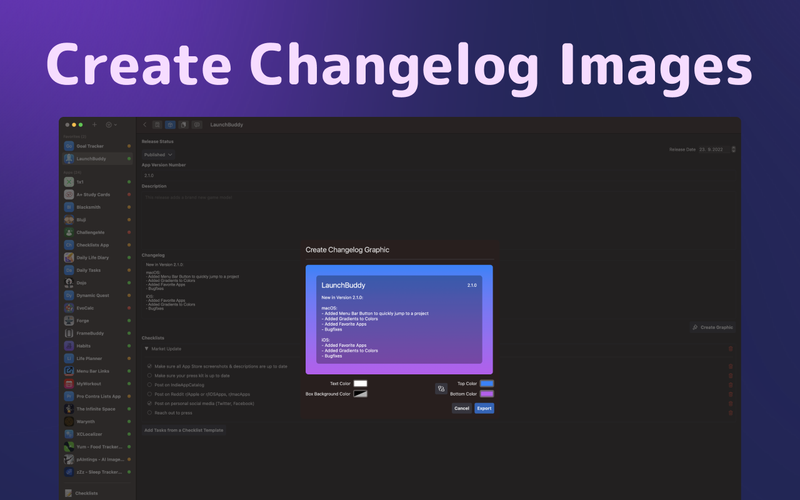Open the Bottom Color swatch

click(x=487, y=393)
